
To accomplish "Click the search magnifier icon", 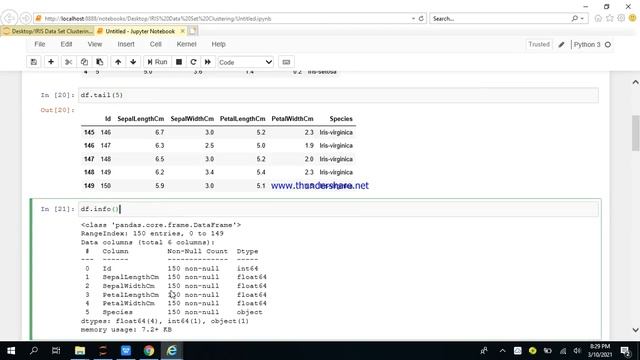I will coord(575,18).
